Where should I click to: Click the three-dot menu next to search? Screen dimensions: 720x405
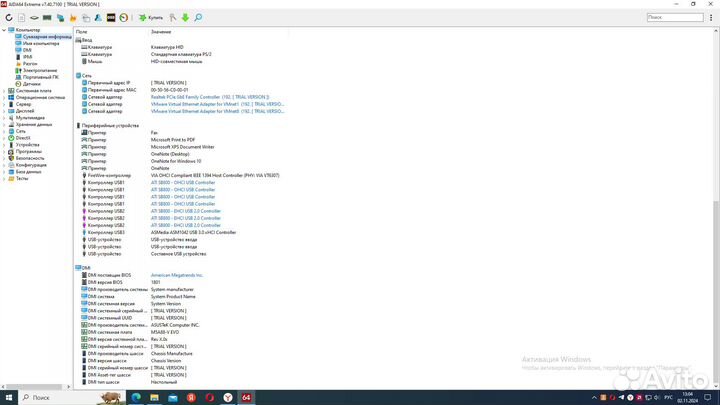pos(711,18)
